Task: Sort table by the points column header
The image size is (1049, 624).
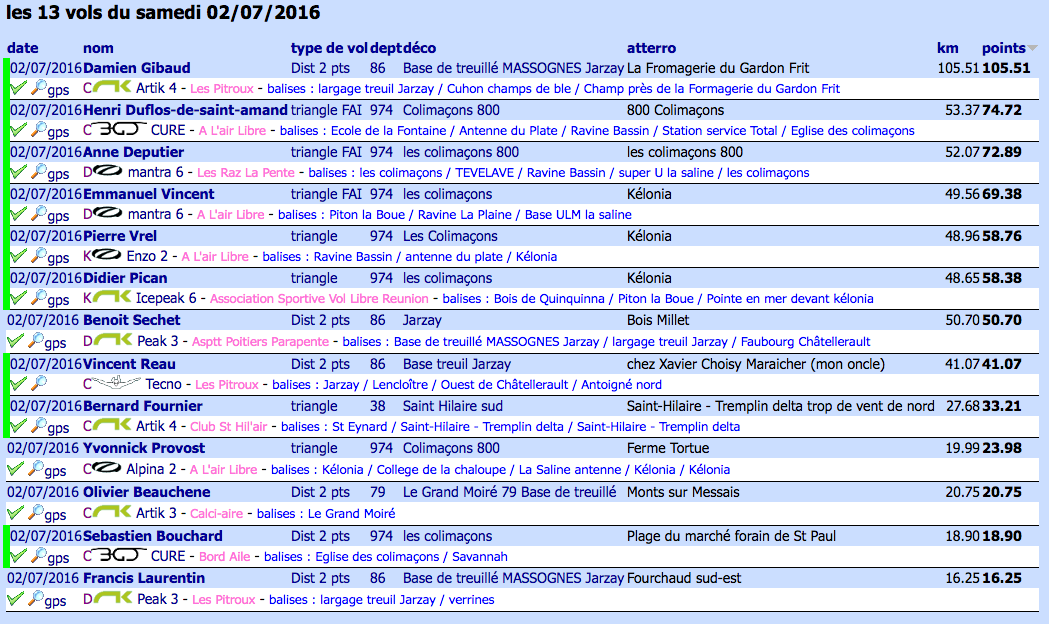Action: click(1004, 48)
